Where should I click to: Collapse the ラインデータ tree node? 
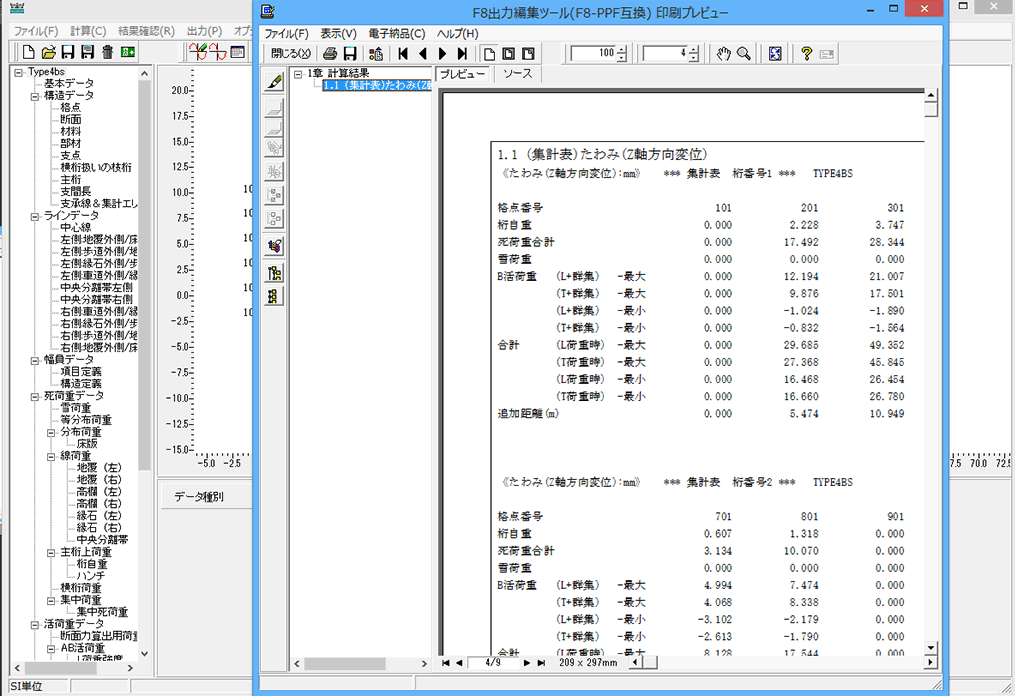(x=35, y=216)
